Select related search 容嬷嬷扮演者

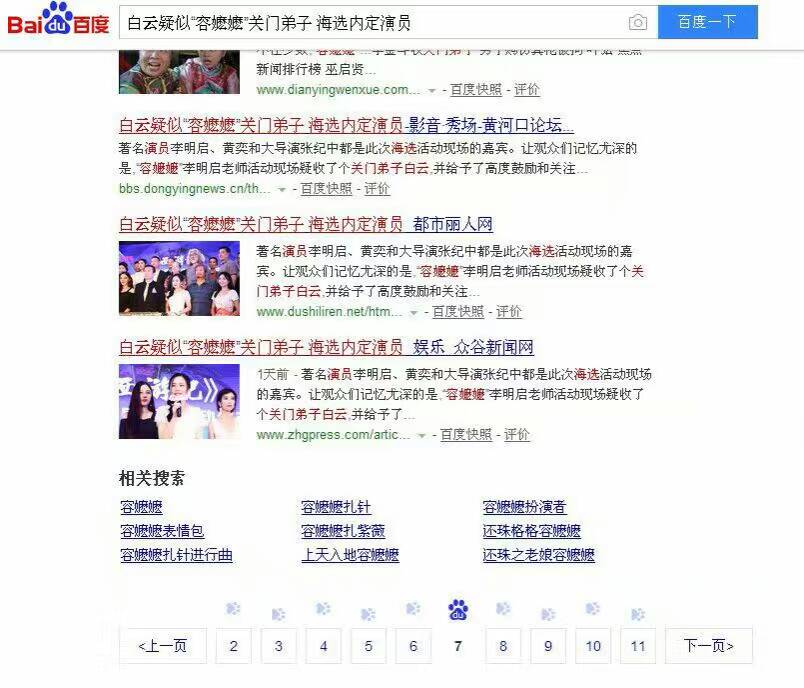tap(524, 507)
